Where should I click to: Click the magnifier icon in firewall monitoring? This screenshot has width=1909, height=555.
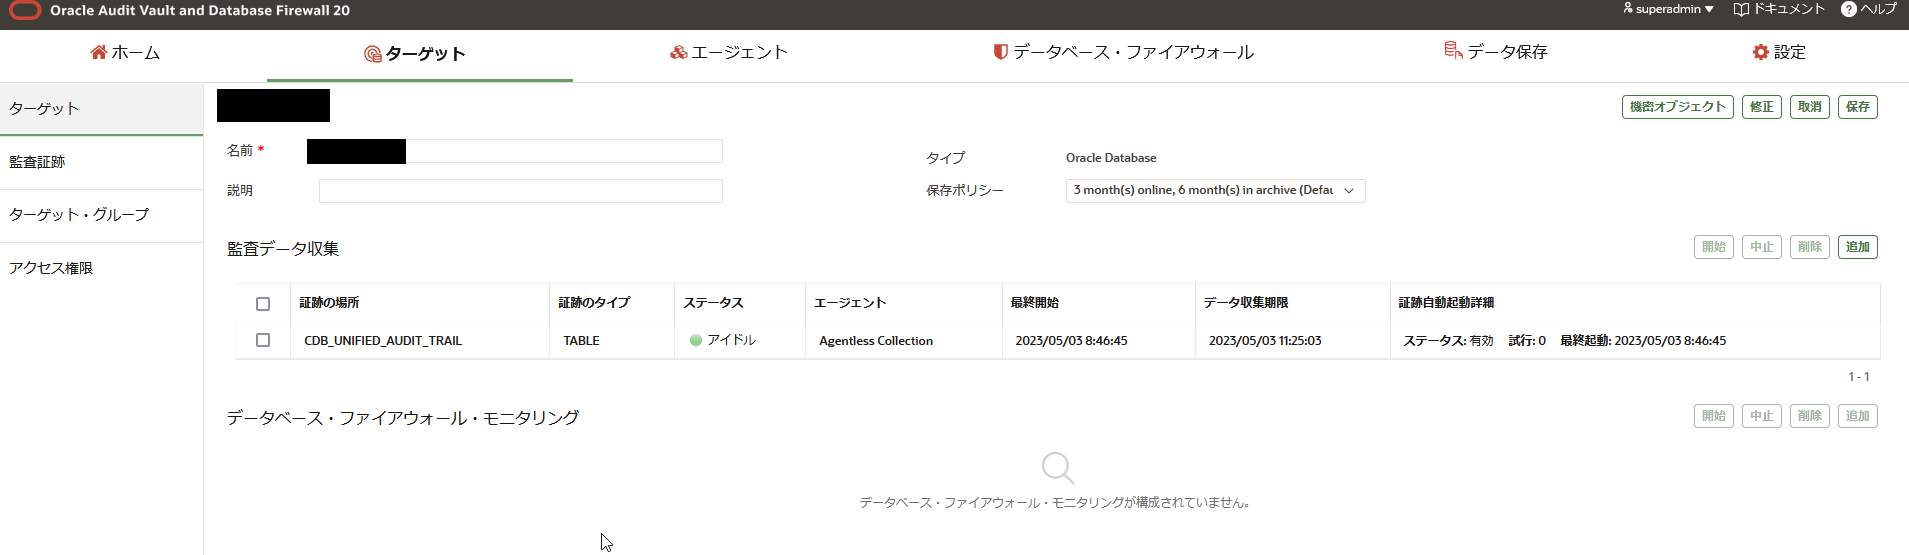point(1057,467)
